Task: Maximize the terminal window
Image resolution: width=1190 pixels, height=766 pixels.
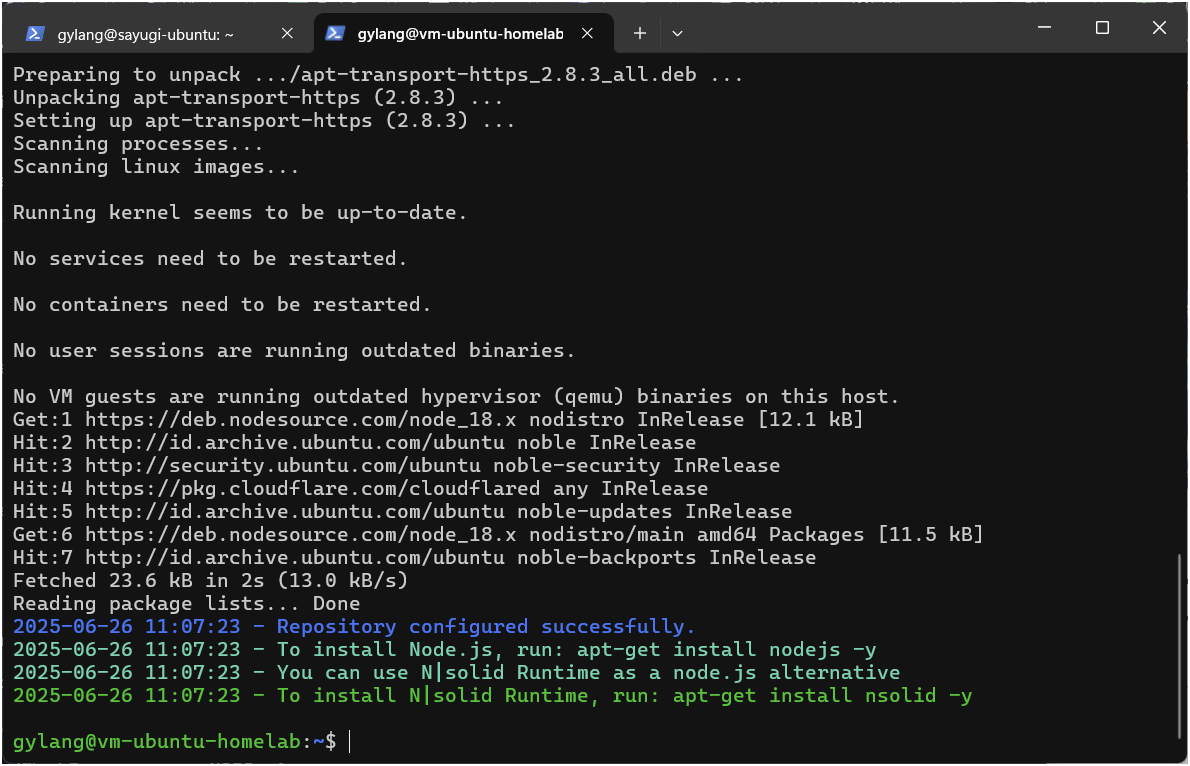Action: [1102, 28]
